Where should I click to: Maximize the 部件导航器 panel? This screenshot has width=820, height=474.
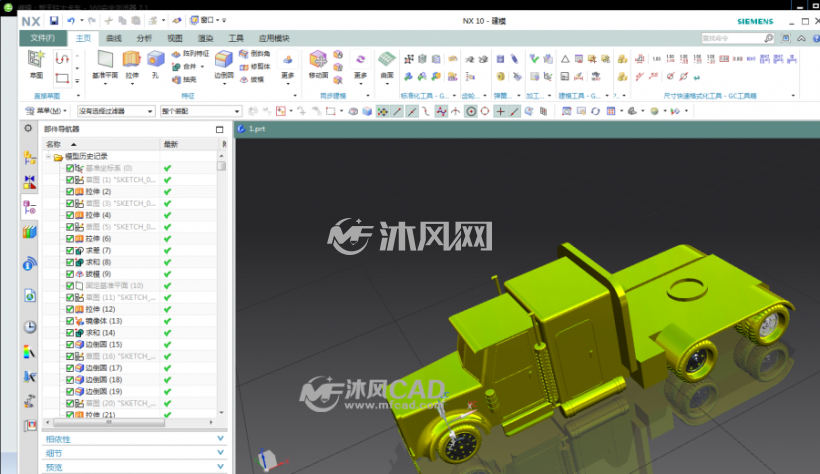click(x=220, y=129)
